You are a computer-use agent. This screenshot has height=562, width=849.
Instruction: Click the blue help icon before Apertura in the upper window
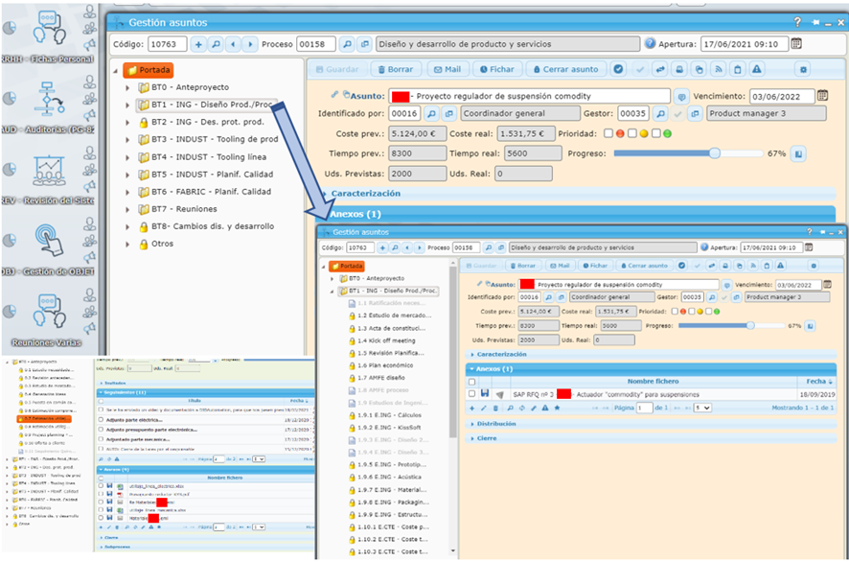click(650, 44)
